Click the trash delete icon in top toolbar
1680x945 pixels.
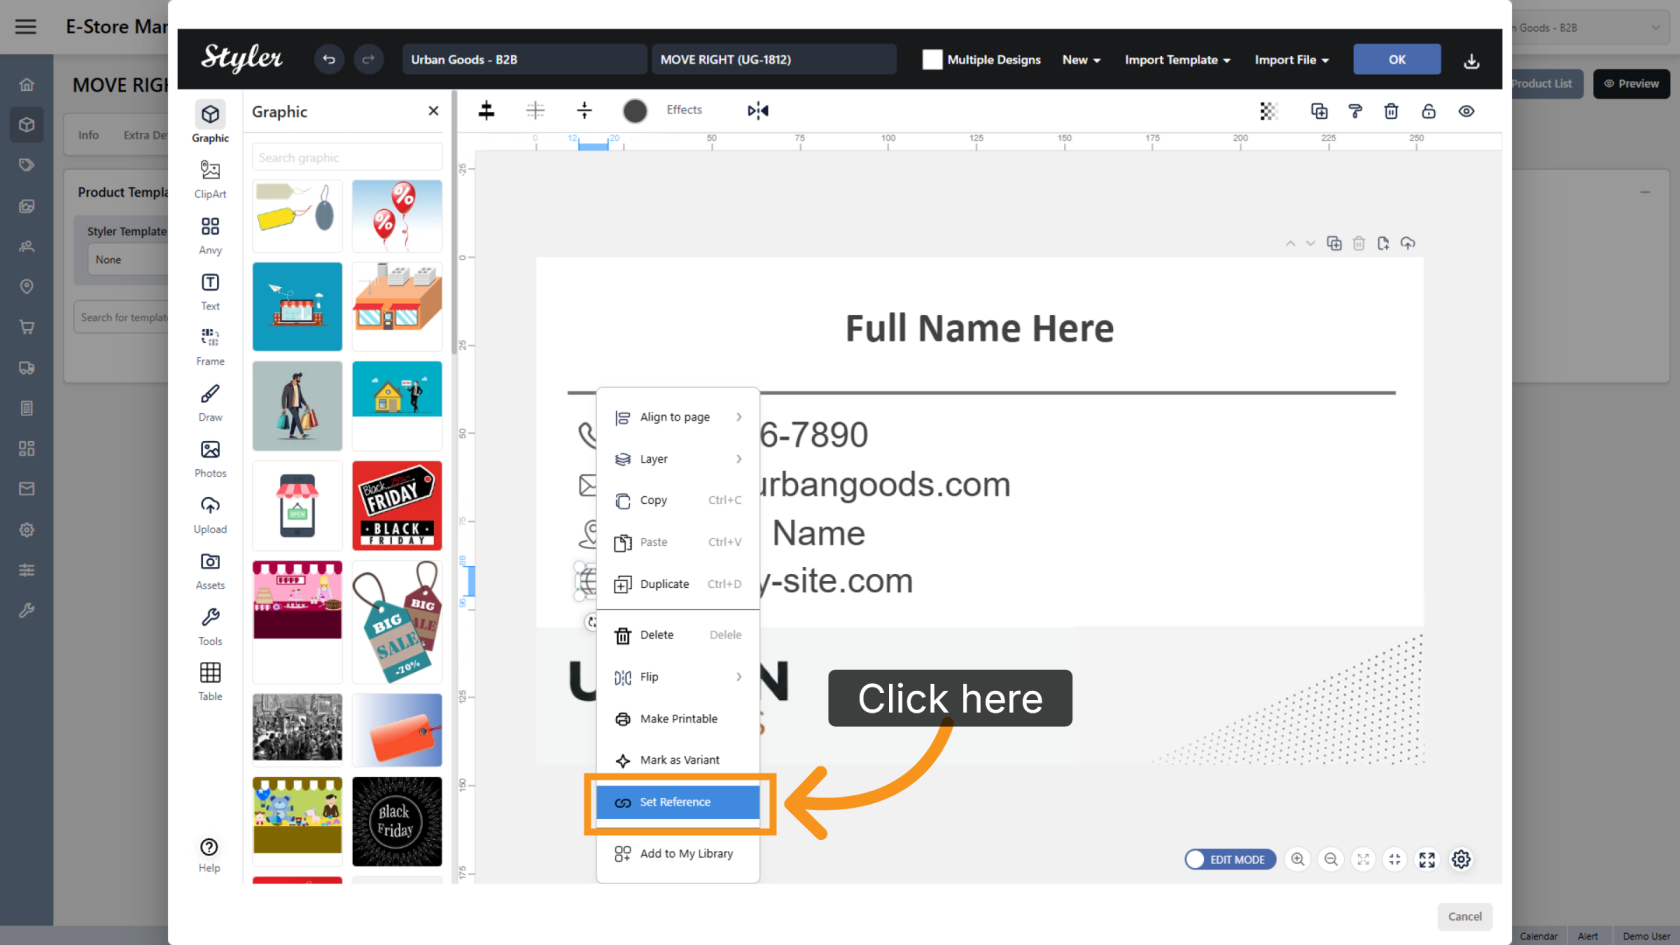(x=1391, y=111)
